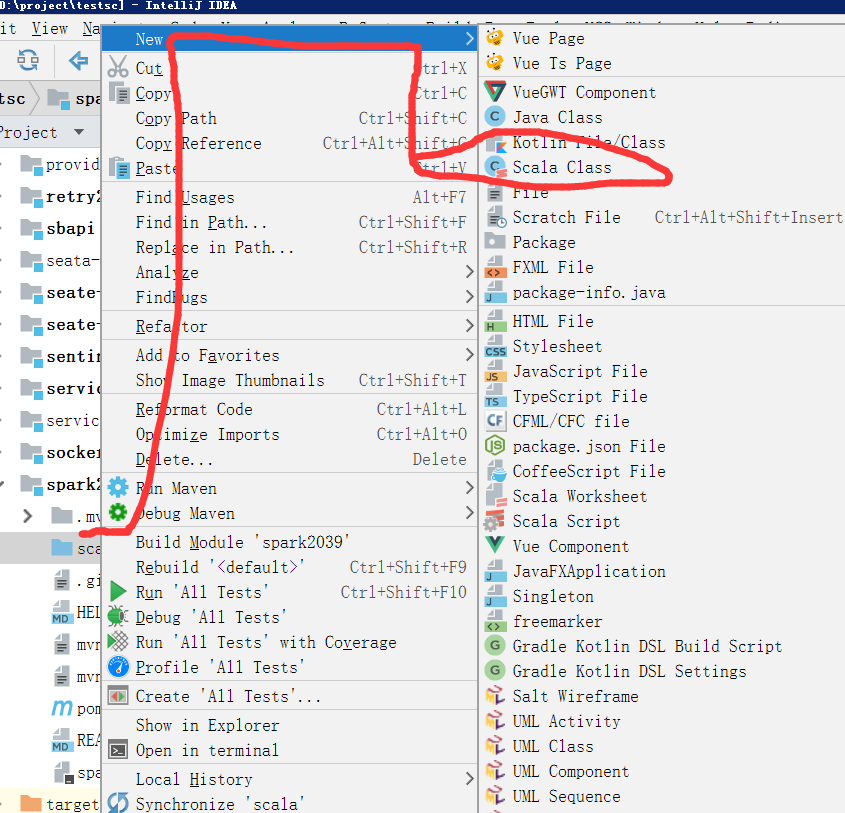Click the Run Maven gear icon
This screenshot has height=813, width=845.
tap(118, 488)
